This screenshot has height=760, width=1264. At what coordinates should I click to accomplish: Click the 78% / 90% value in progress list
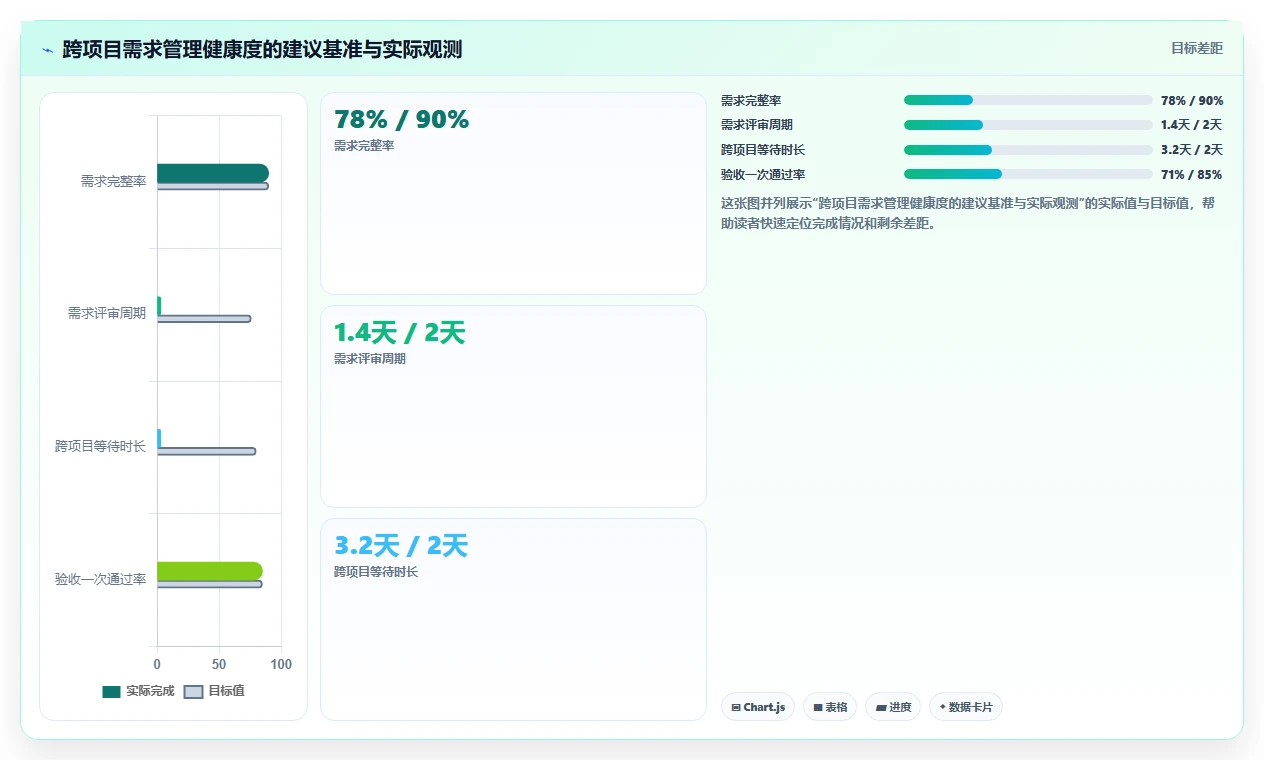(x=1192, y=100)
